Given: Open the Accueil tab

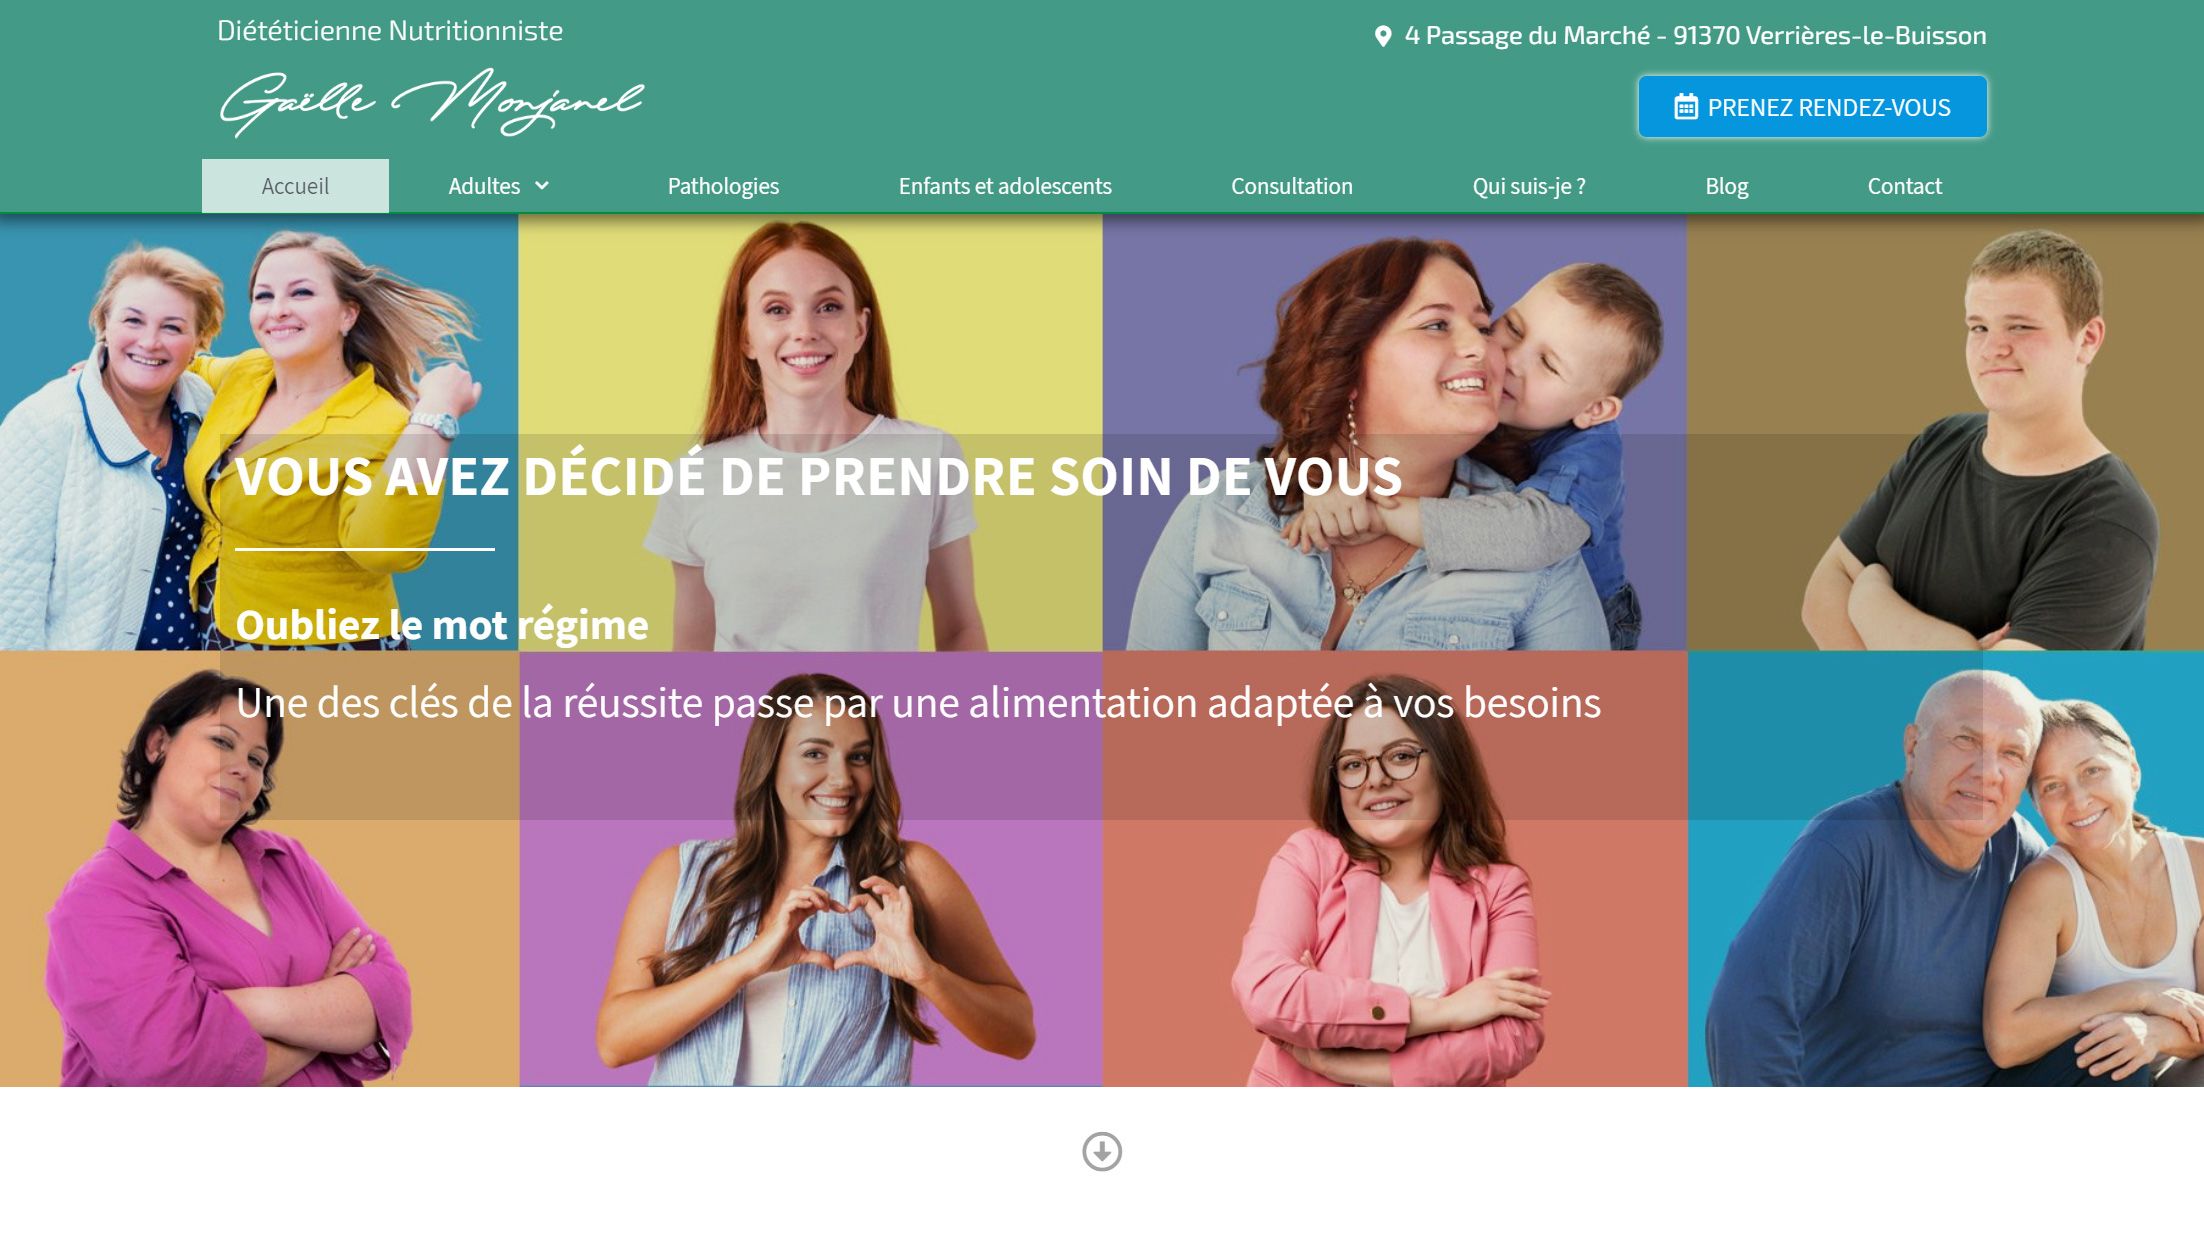Looking at the screenshot, I should [295, 186].
